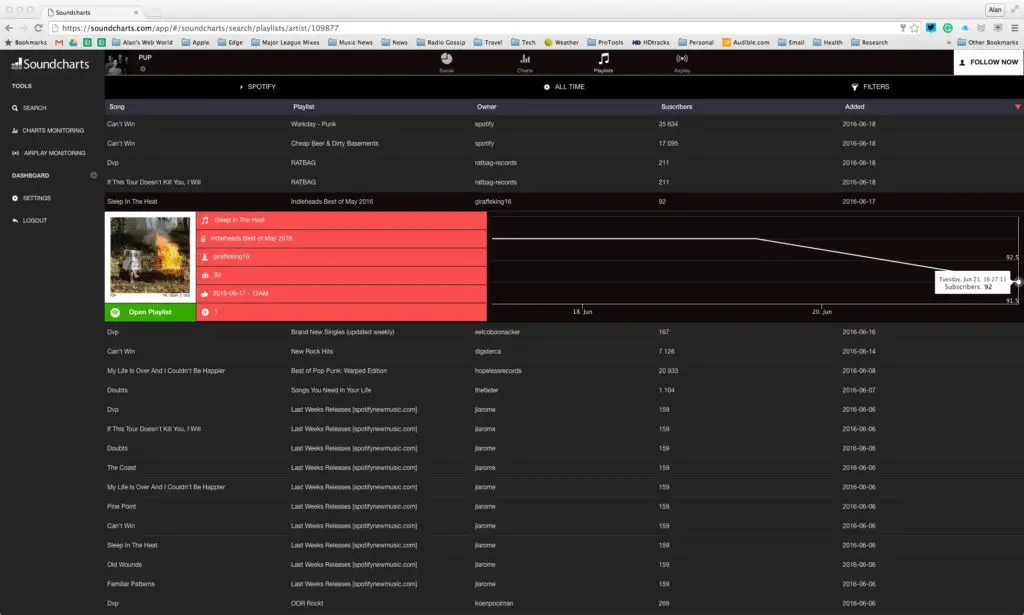Sort table by Playlist column header
1024x615 pixels.
click(304, 106)
